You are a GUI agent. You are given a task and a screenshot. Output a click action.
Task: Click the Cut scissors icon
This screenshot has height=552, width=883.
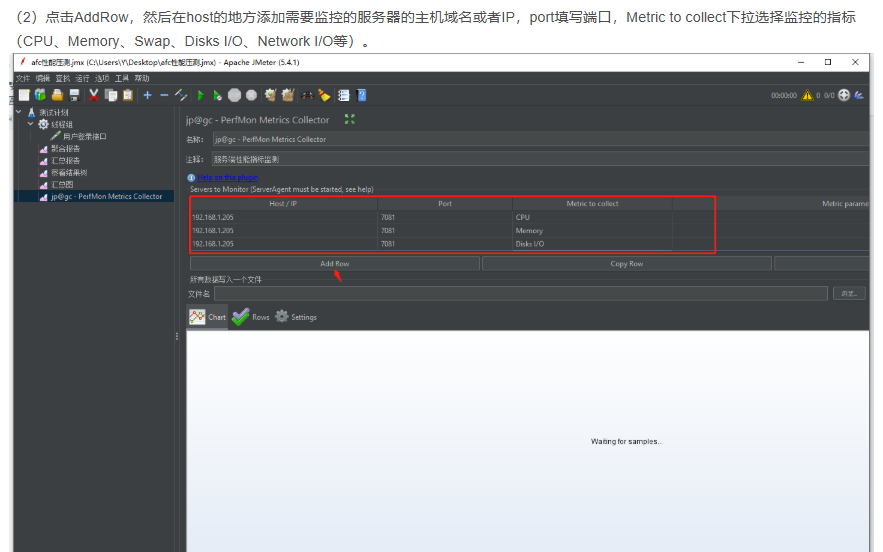(x=93, y=95)
